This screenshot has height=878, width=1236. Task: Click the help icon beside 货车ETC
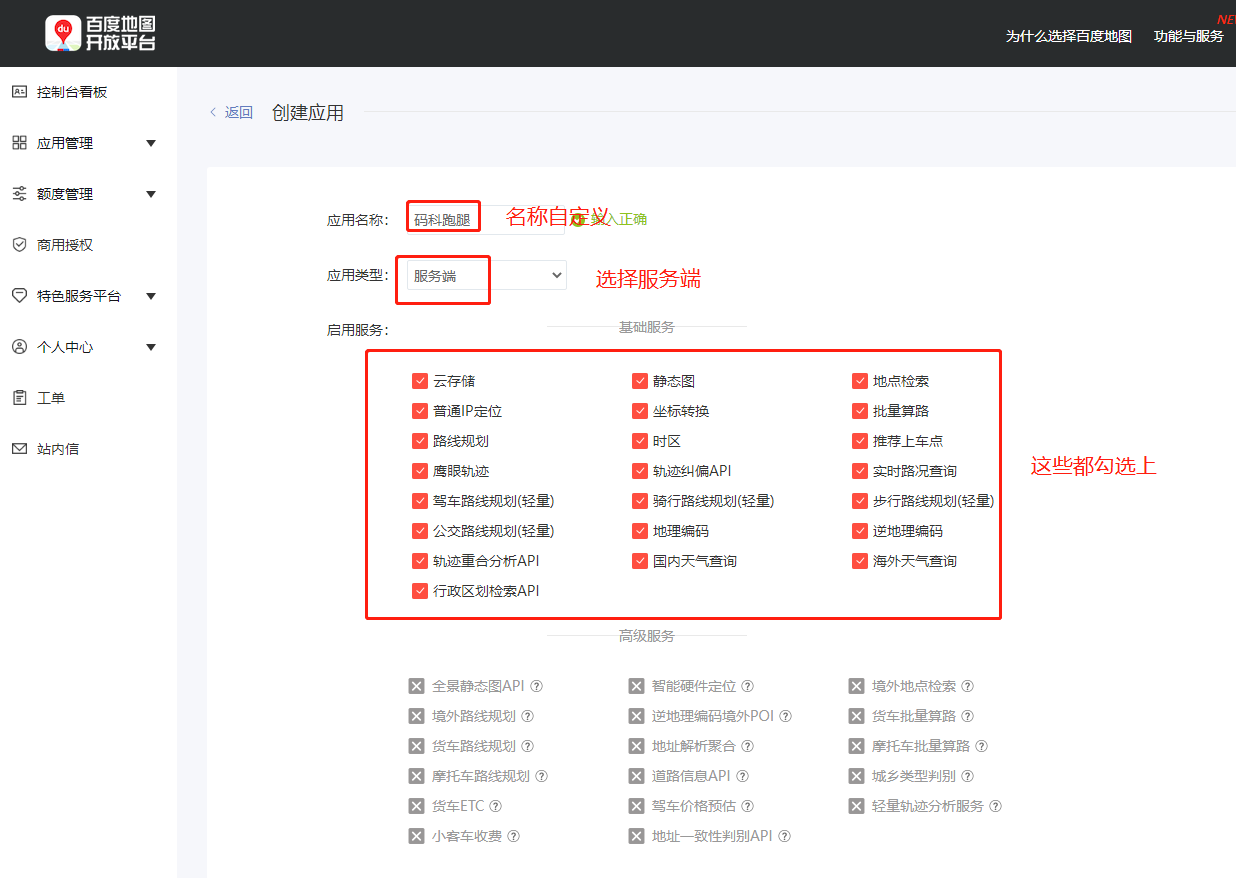tap(496, 806)
